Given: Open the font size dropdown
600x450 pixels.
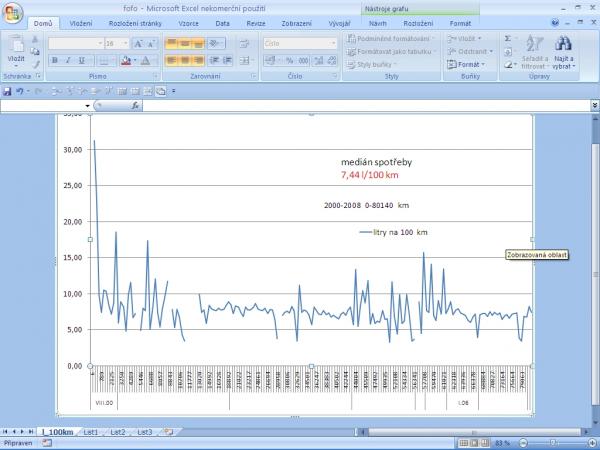Looking at the screenshot, I should pos(125,43).
